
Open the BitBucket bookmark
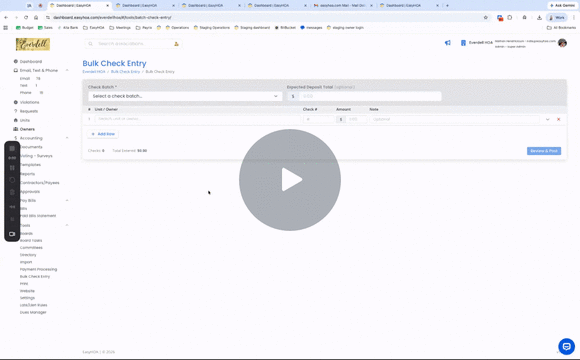pyautogui.click(x=285, y=28)
